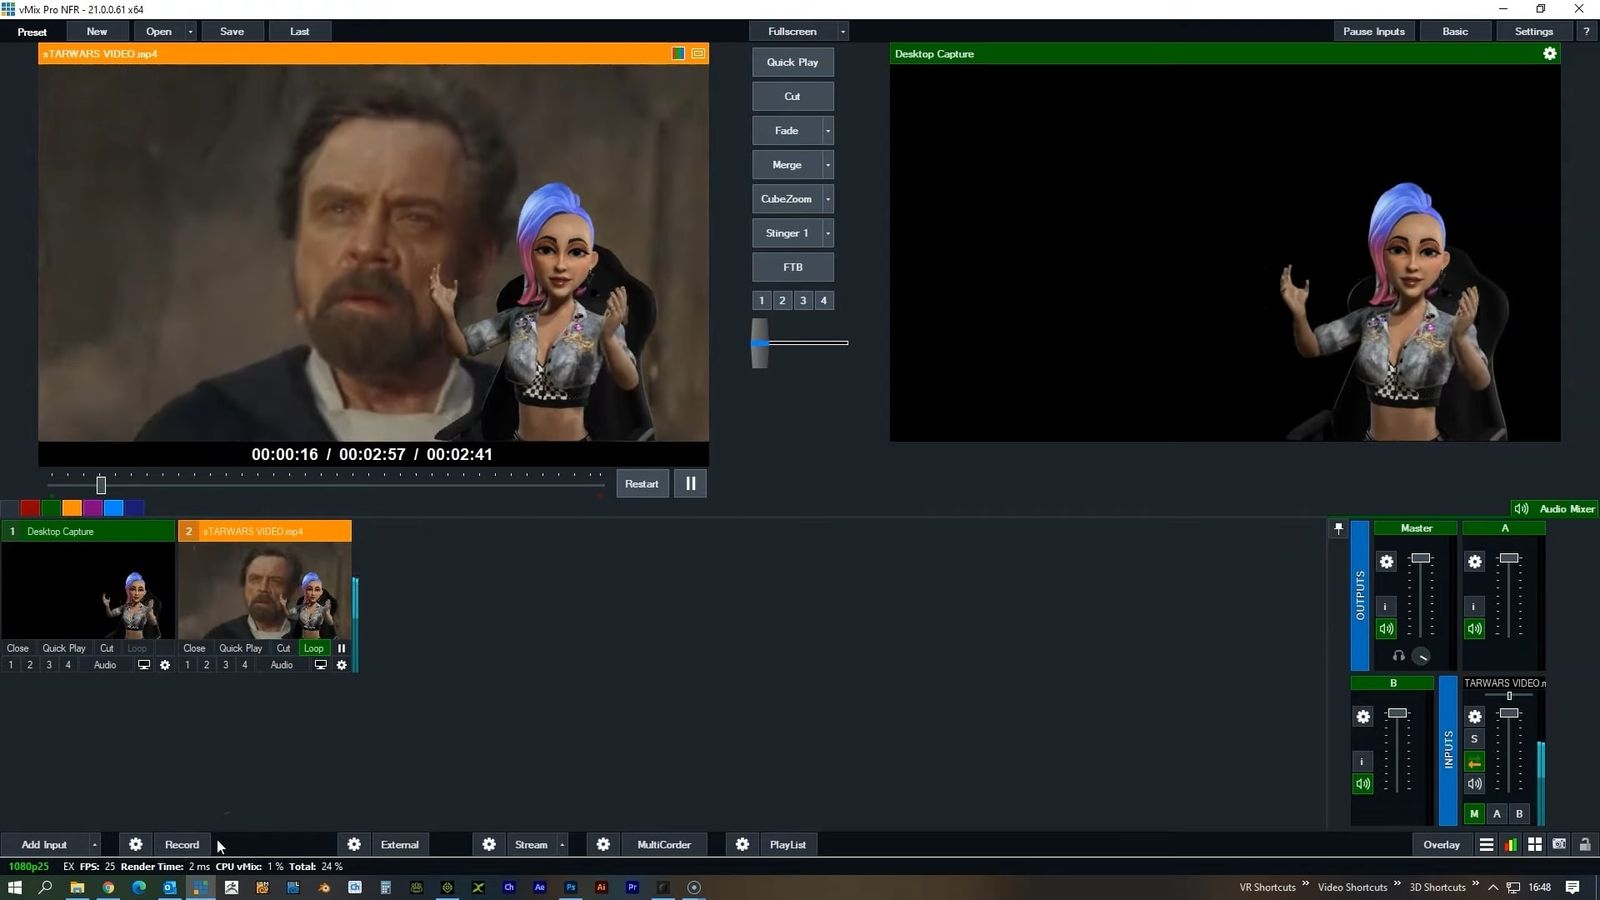Click the performance meter icon in bottom bar

click(x=1510, y=844)
